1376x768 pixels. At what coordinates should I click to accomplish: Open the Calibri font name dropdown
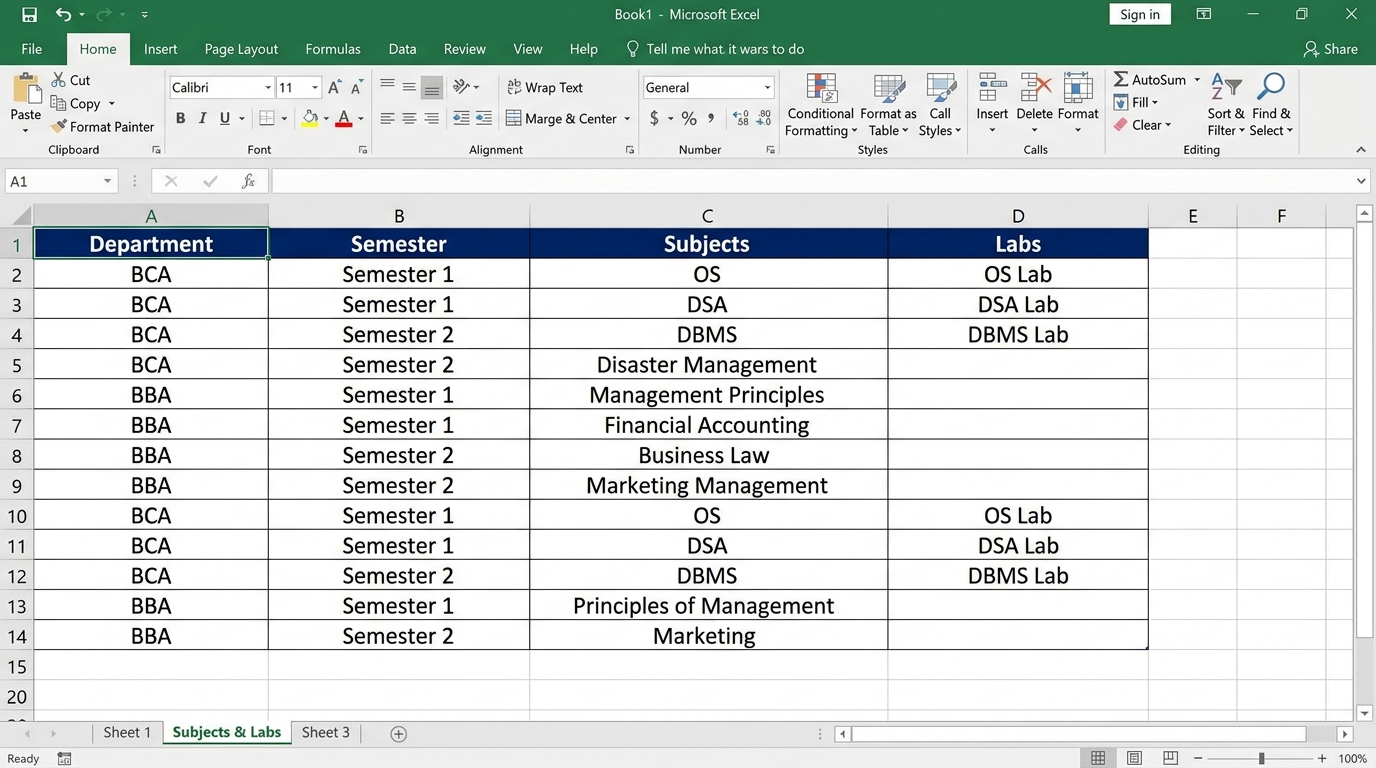268,88
